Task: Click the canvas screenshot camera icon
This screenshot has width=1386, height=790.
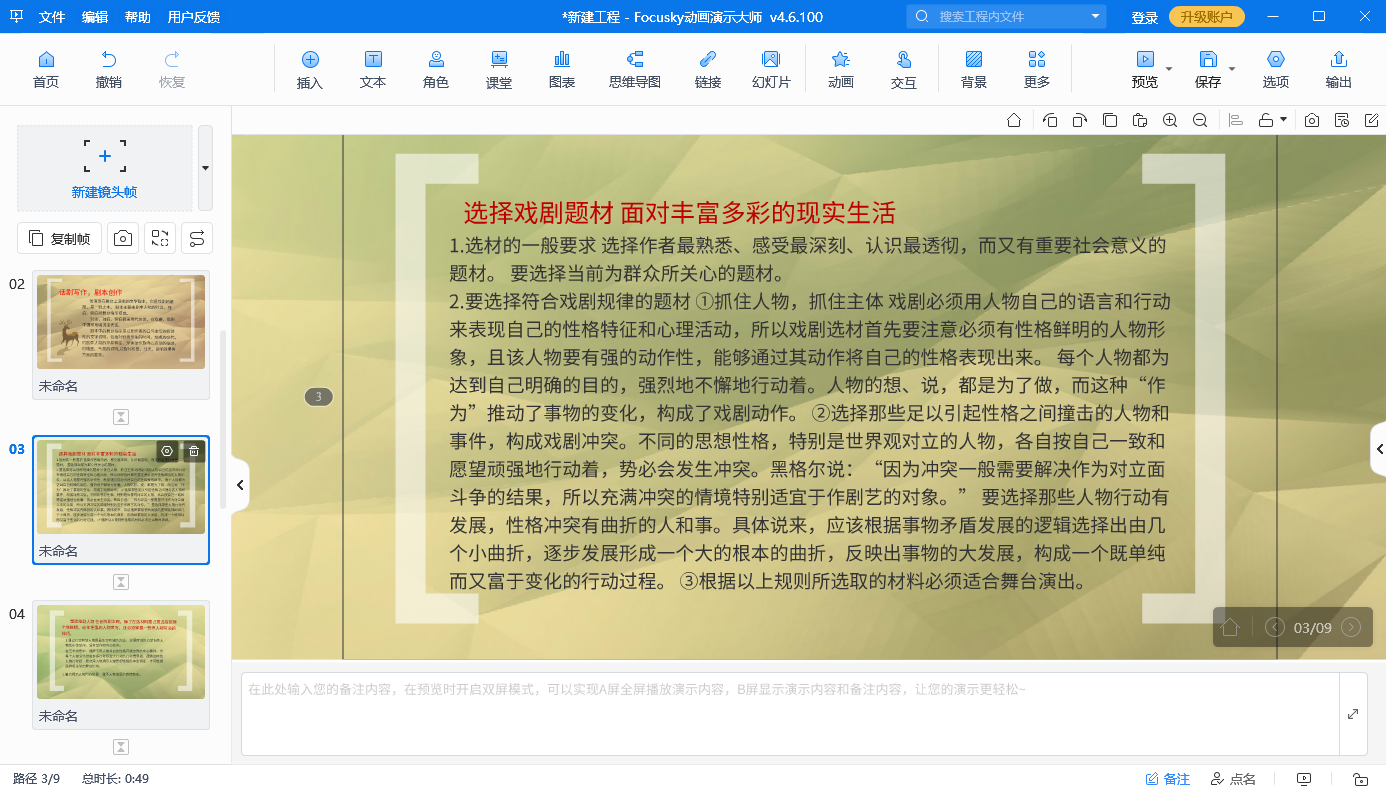Action: click(1312, 120)
